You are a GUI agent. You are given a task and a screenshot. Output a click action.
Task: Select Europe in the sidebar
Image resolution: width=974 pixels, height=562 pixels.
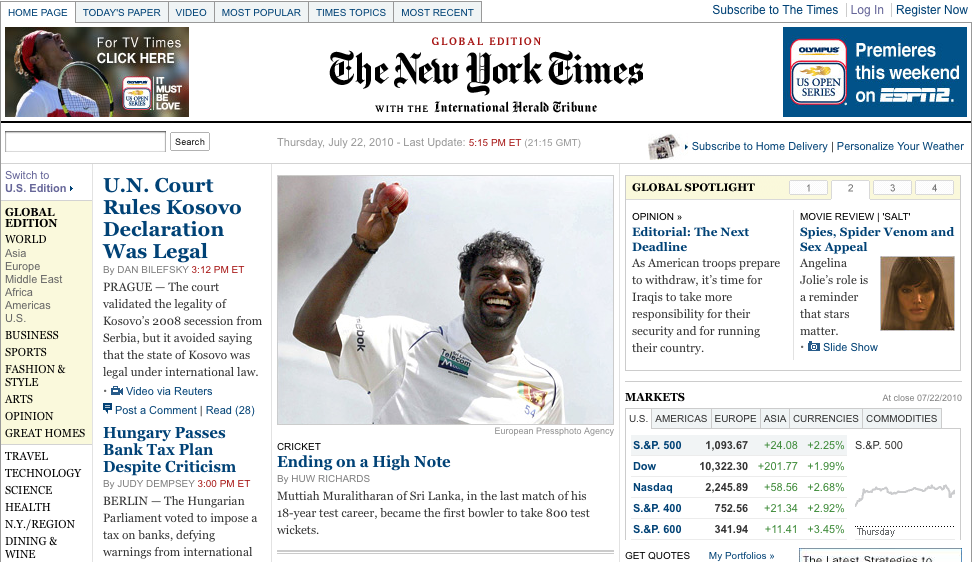[22, 266]
